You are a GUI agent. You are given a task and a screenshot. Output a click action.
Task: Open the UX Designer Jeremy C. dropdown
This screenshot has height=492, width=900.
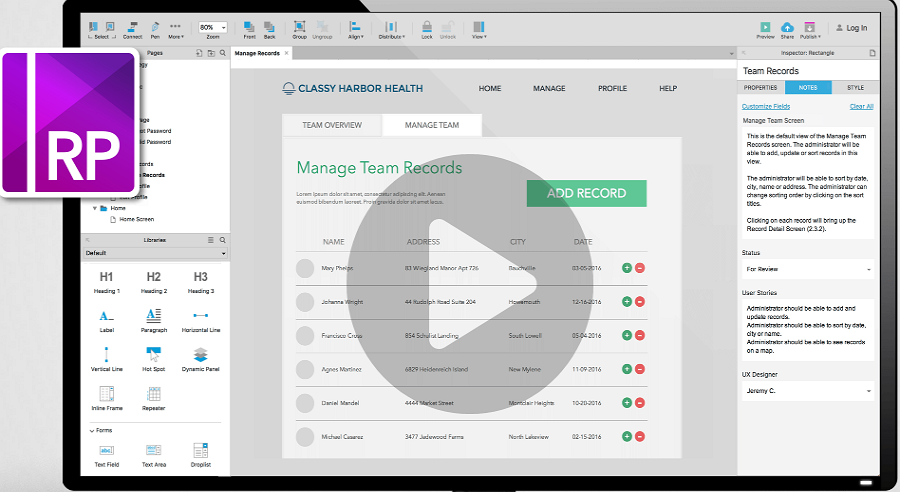808,391
